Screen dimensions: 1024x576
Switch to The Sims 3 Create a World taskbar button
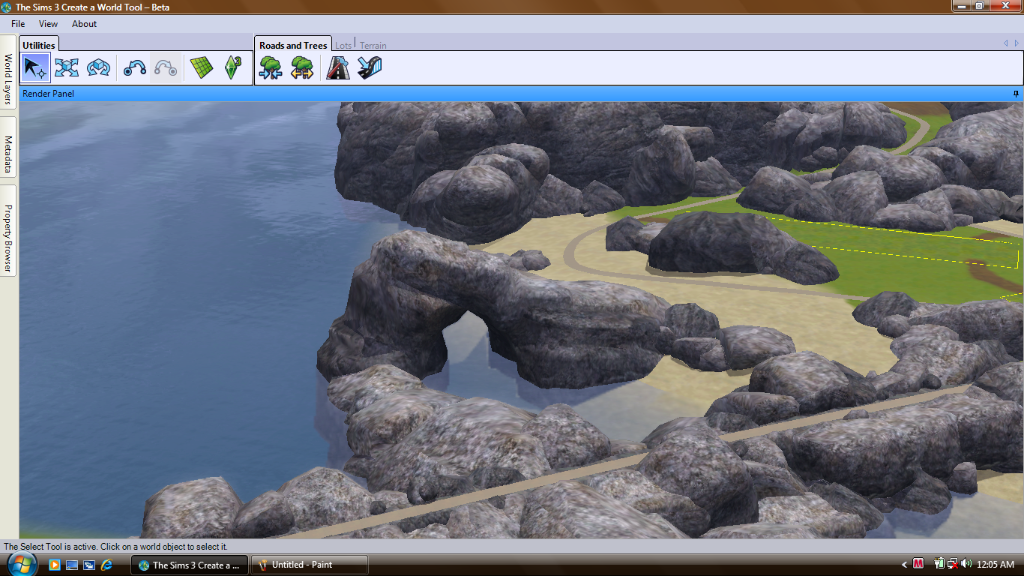tap(189, 565)
